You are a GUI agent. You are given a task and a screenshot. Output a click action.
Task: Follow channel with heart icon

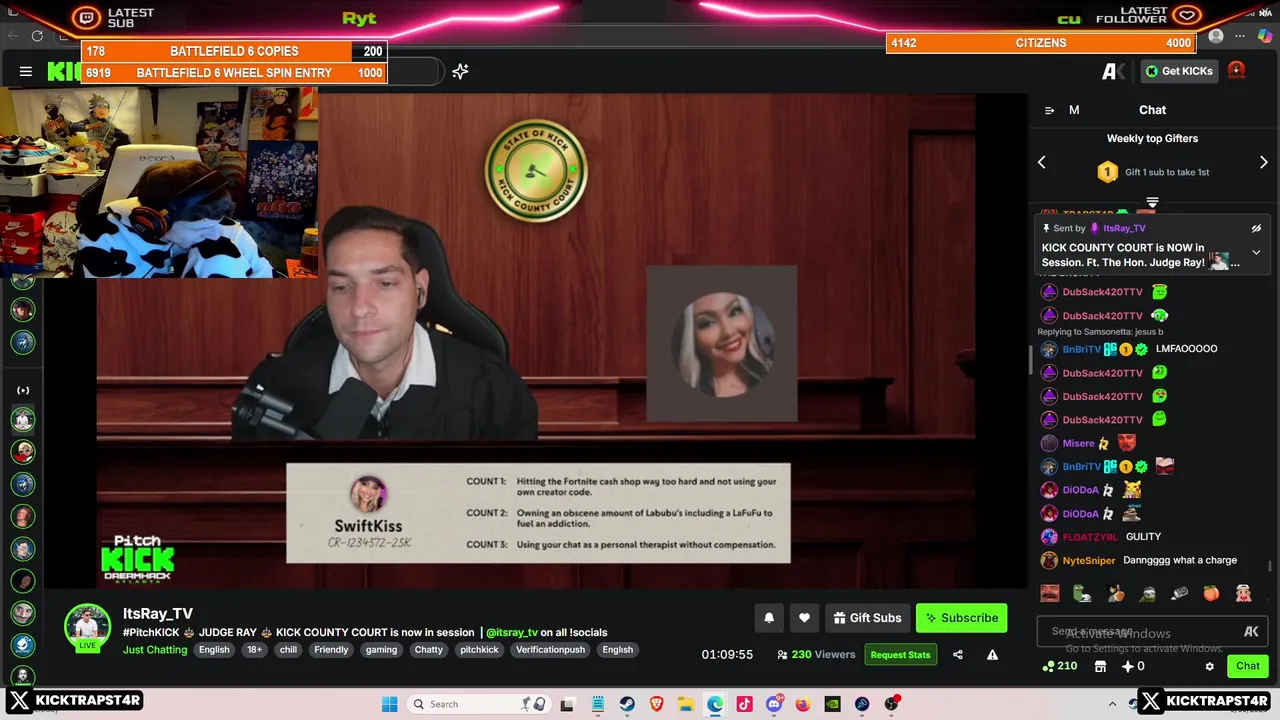click(x=804, y=618)
